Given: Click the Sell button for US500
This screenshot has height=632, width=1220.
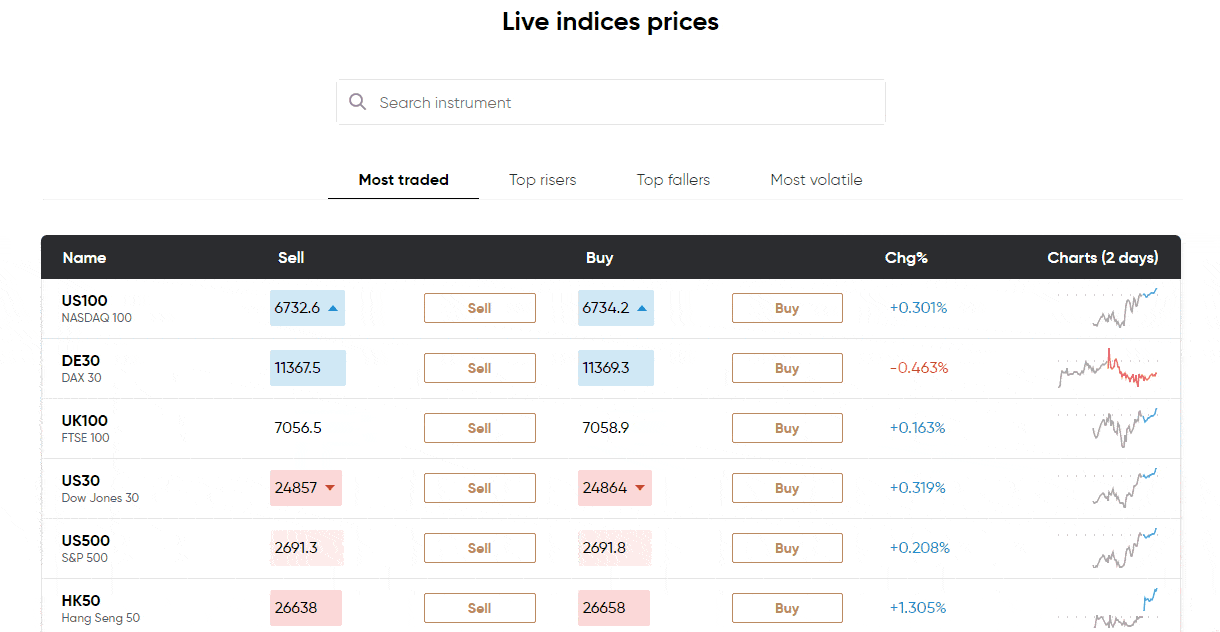Looking at the screenshot, I should coord(480,548).
